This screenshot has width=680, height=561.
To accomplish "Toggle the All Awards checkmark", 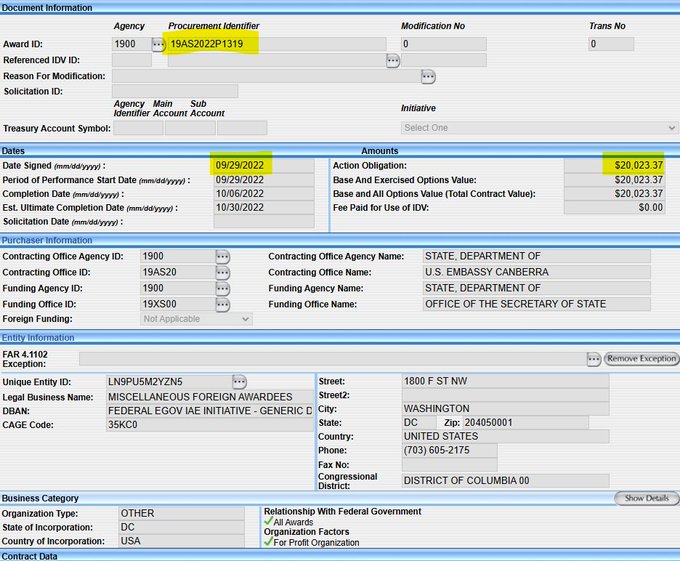I will point(269,521).
